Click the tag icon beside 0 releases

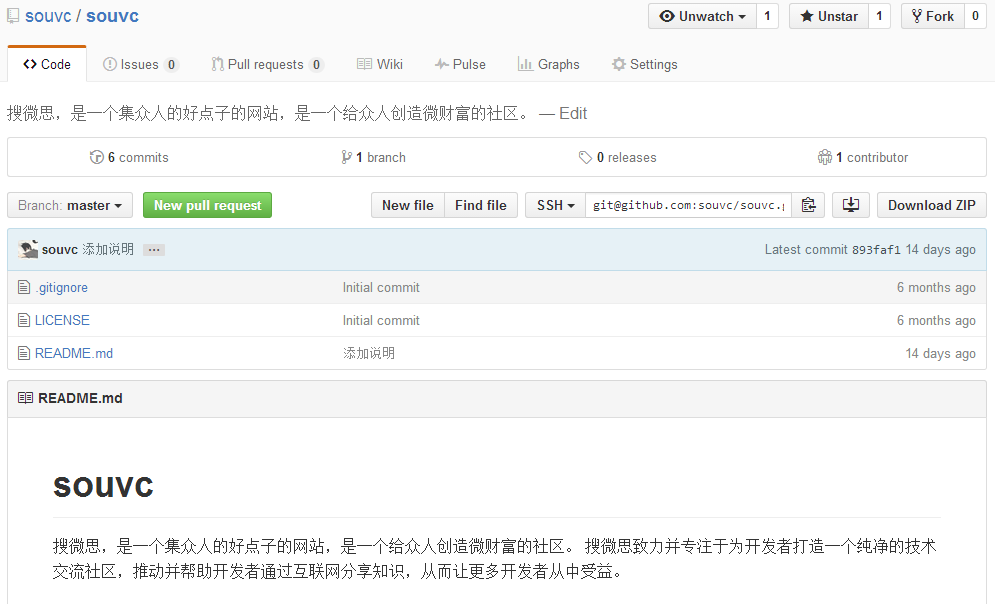pos(585,157)
